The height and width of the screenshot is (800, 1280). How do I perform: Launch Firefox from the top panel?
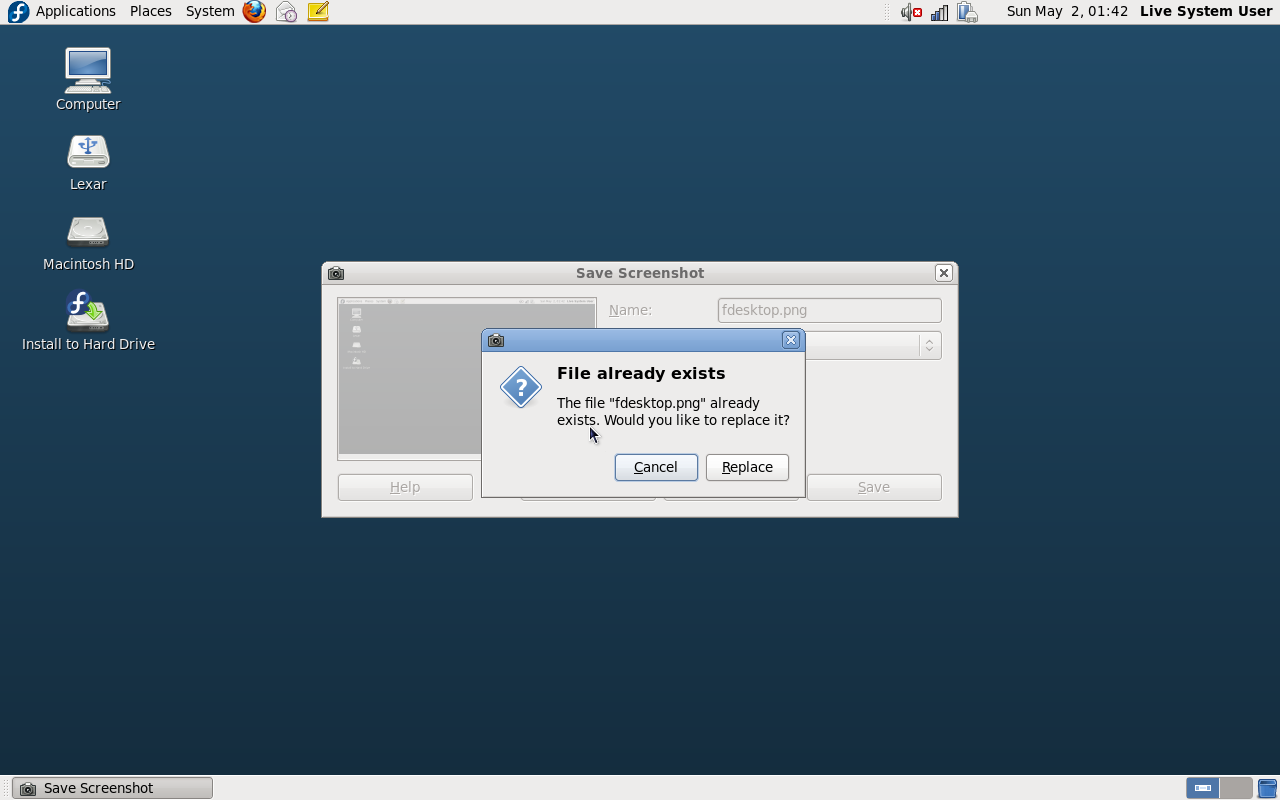[x=255, y=12]
